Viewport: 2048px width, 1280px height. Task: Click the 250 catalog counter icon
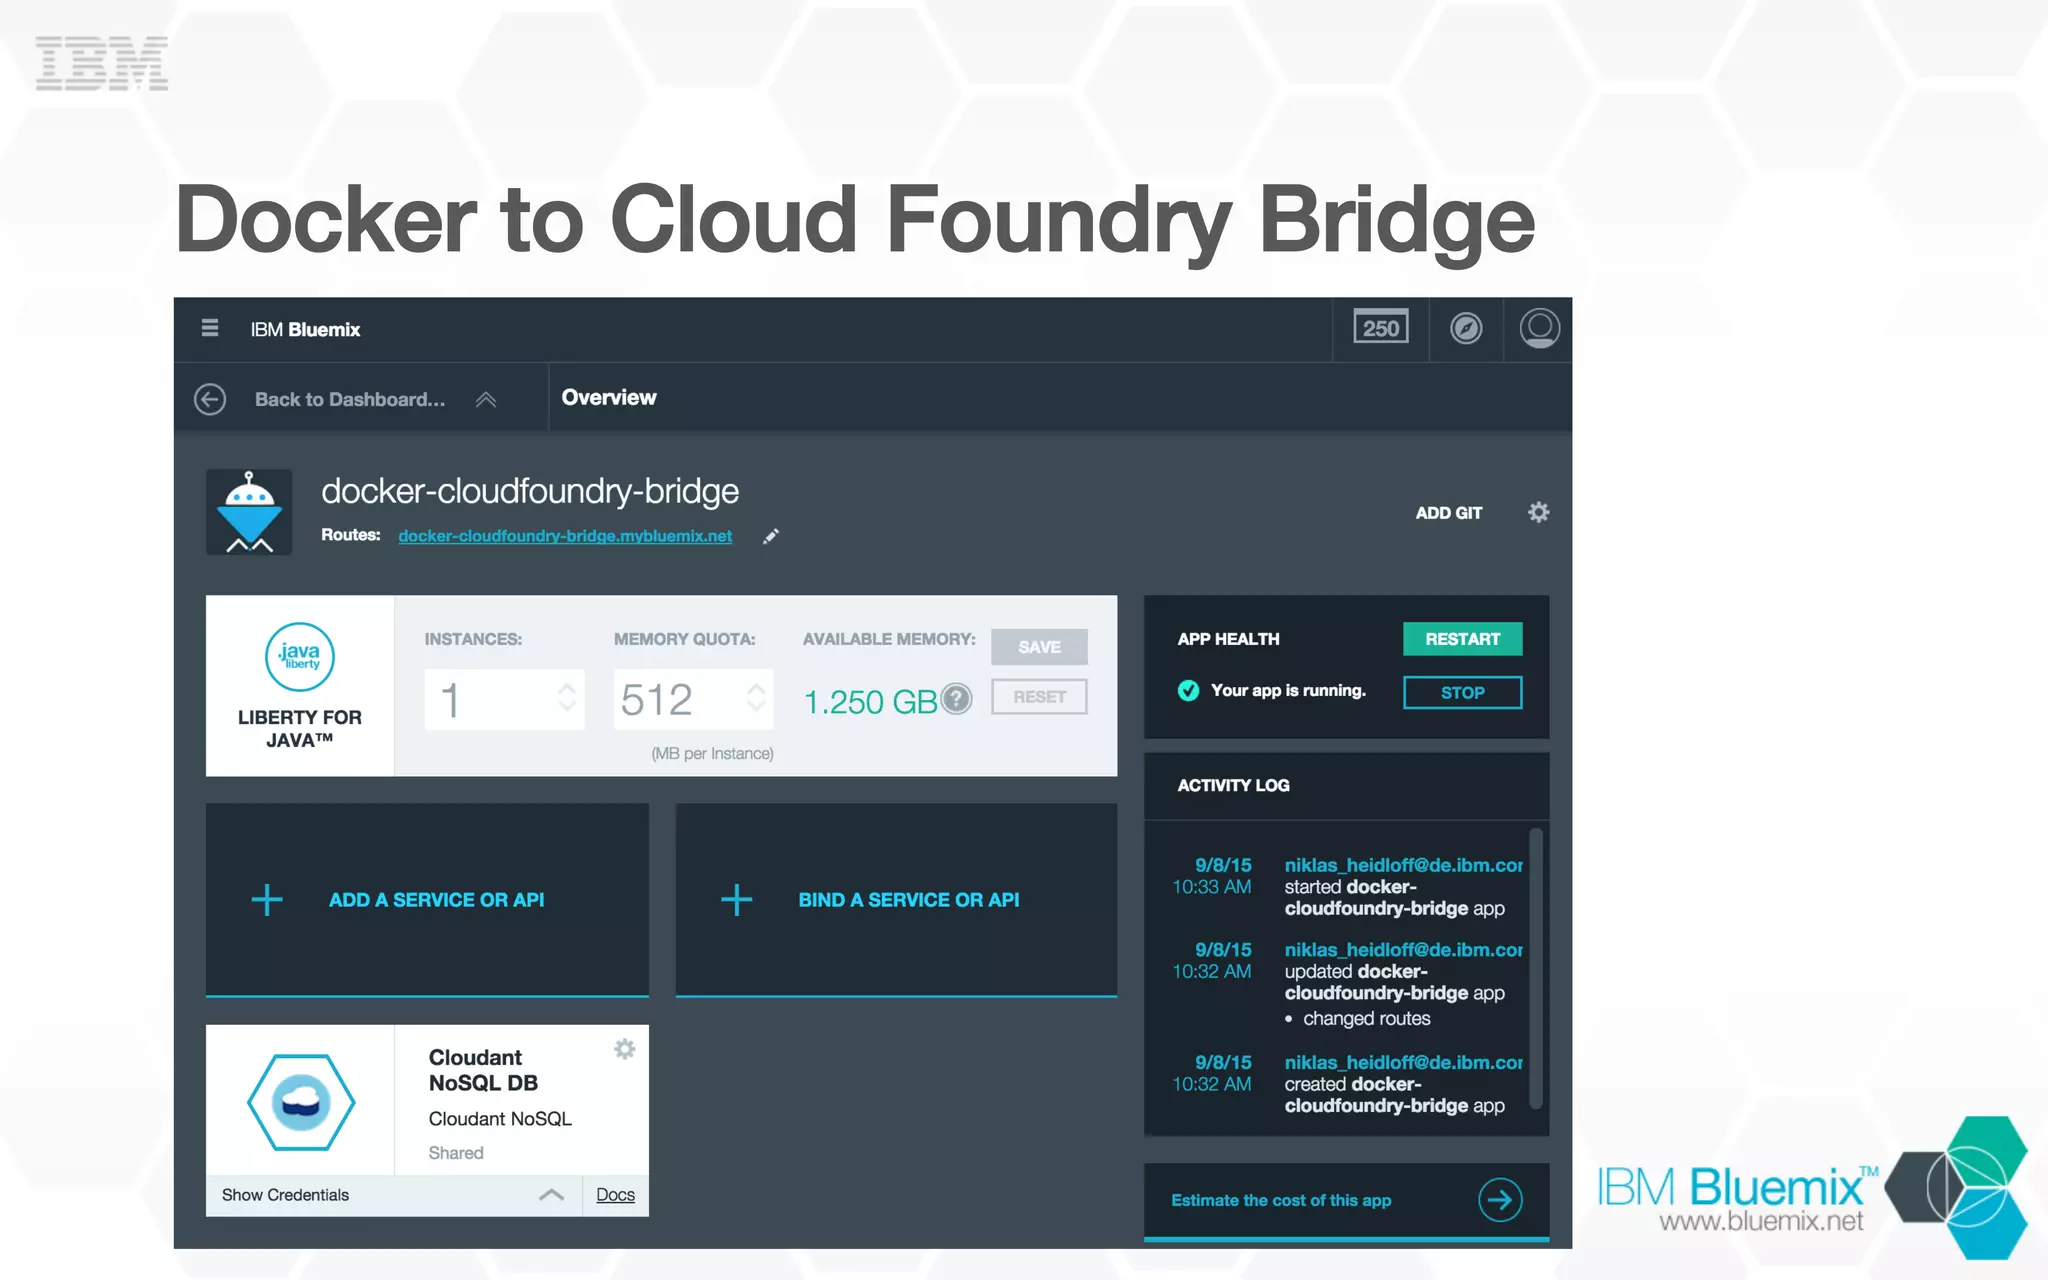1380,328
